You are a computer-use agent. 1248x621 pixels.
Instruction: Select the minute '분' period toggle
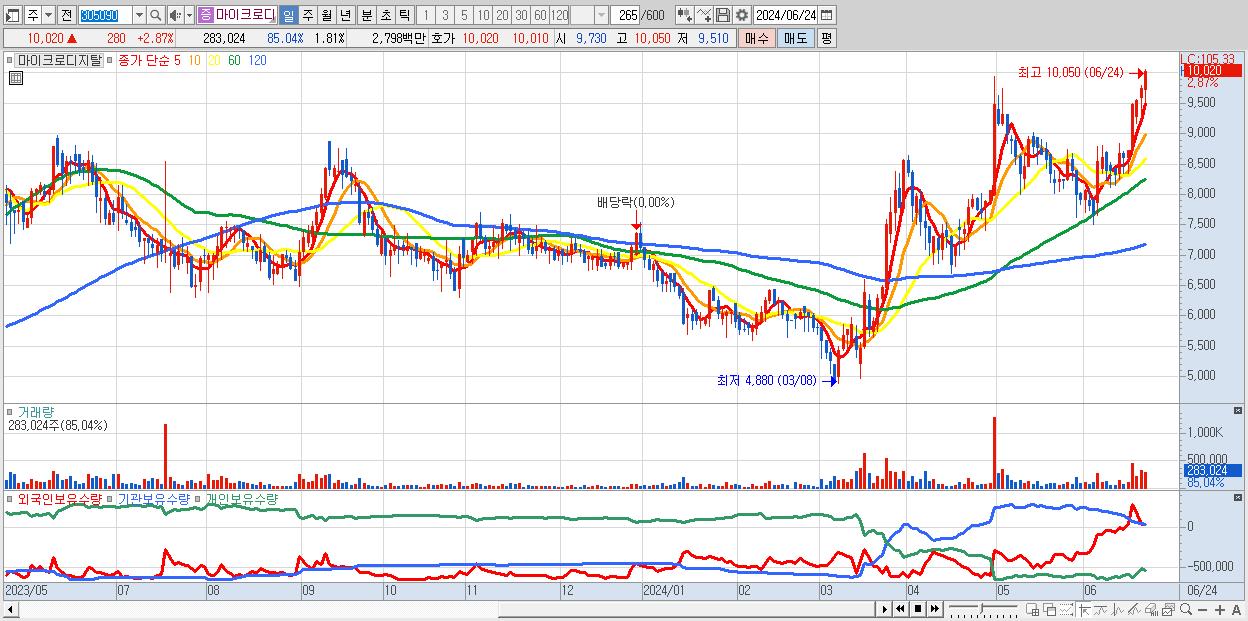click(366, 15)
